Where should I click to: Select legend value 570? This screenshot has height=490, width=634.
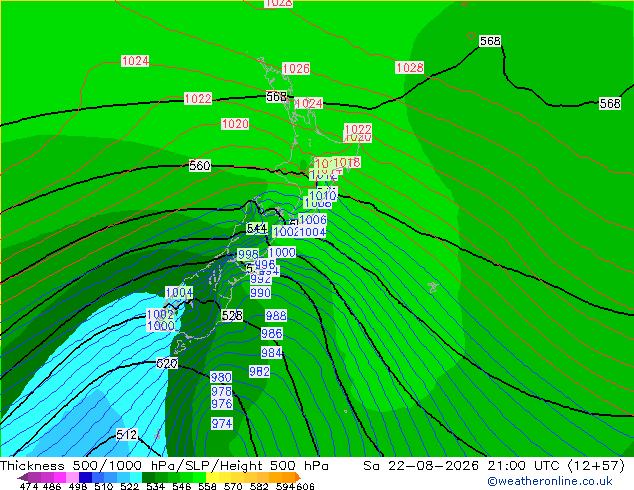coord(233,486)
